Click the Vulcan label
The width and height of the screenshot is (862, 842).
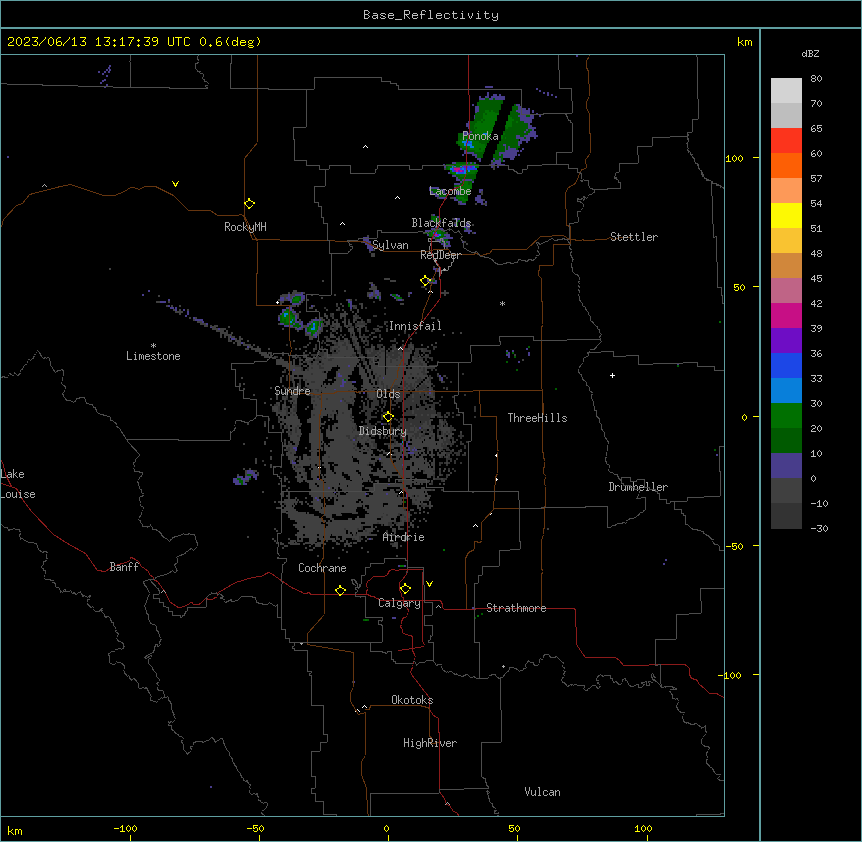[x=542, y=792]
